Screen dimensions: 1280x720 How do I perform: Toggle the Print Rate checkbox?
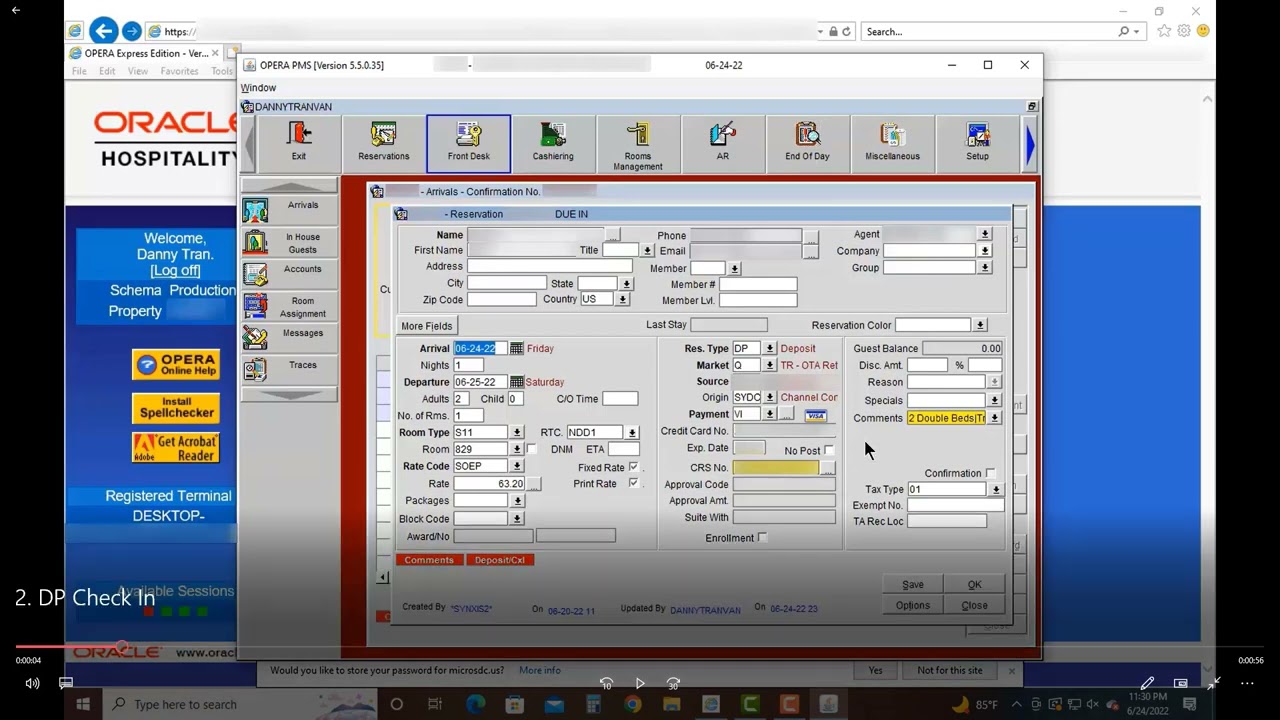(x=633, y=483)
